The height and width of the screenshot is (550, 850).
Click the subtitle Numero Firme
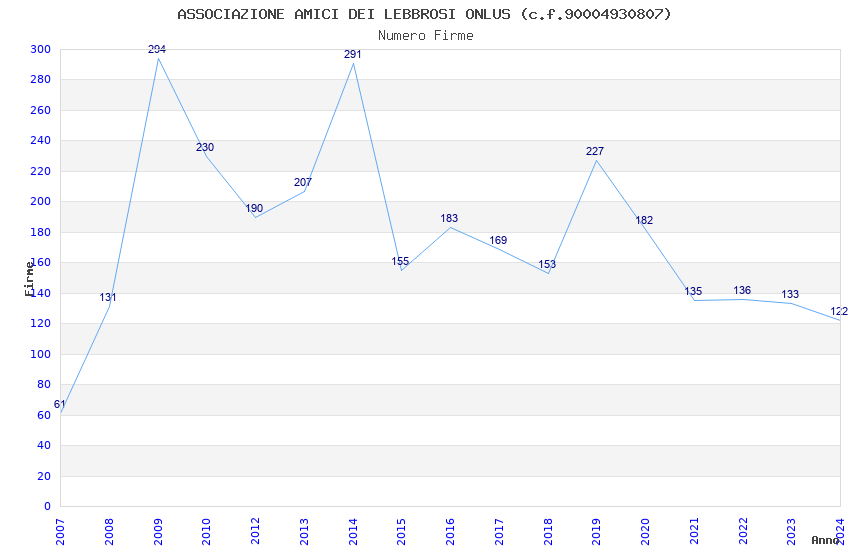point(426,36)
